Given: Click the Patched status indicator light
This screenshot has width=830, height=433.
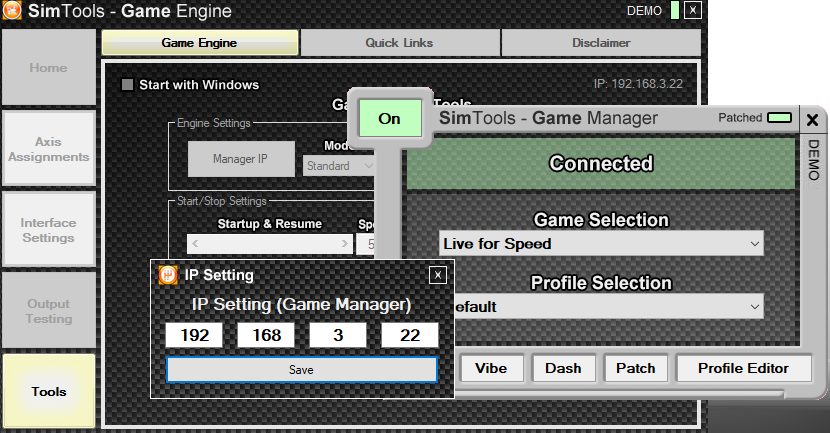Looking at the screenshot, I should click(x=779, y=118).
